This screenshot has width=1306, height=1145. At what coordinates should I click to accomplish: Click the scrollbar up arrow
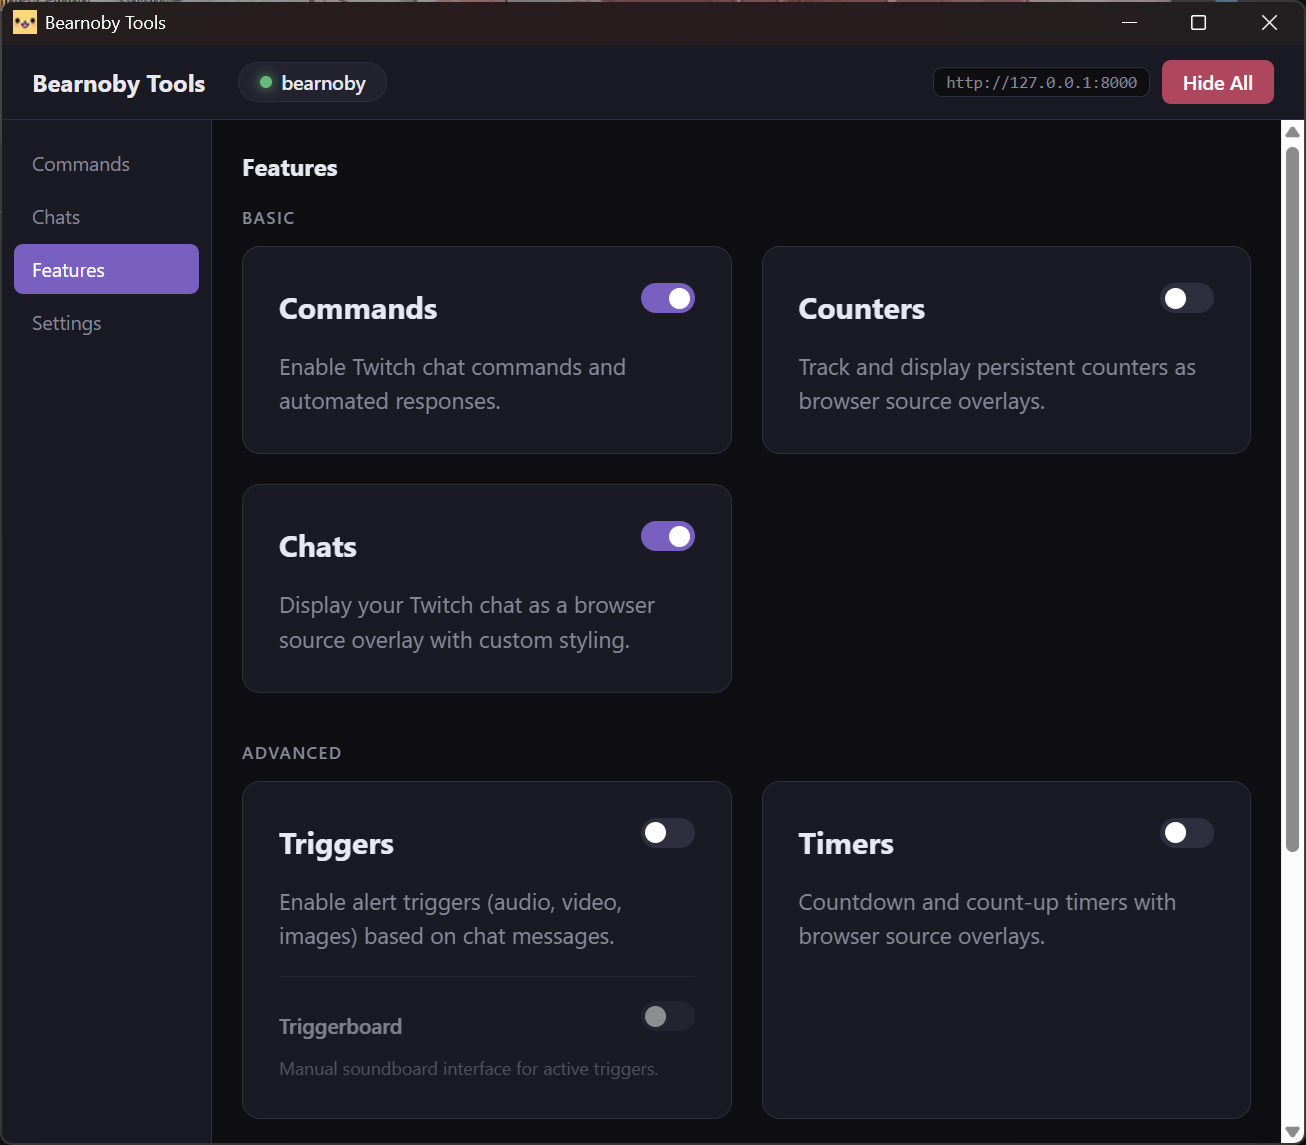click(1292, 132)
